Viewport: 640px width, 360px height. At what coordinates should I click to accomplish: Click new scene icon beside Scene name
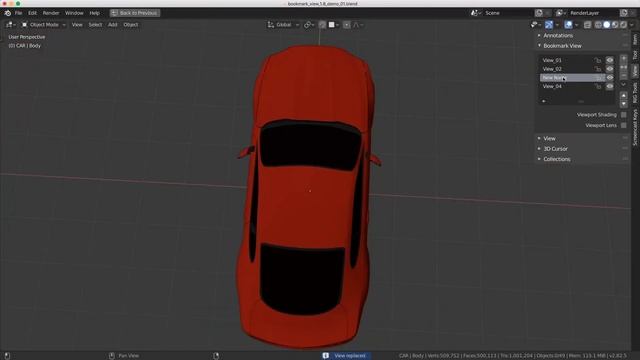(x=539, y=13)
